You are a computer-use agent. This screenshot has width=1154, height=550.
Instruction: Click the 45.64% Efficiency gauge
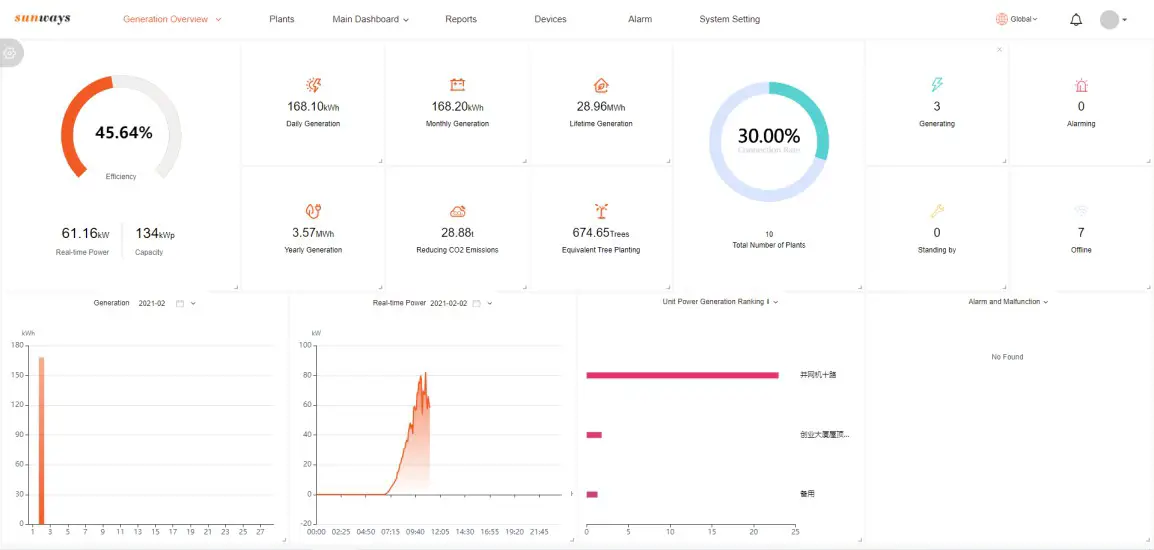tap(121, 127)
